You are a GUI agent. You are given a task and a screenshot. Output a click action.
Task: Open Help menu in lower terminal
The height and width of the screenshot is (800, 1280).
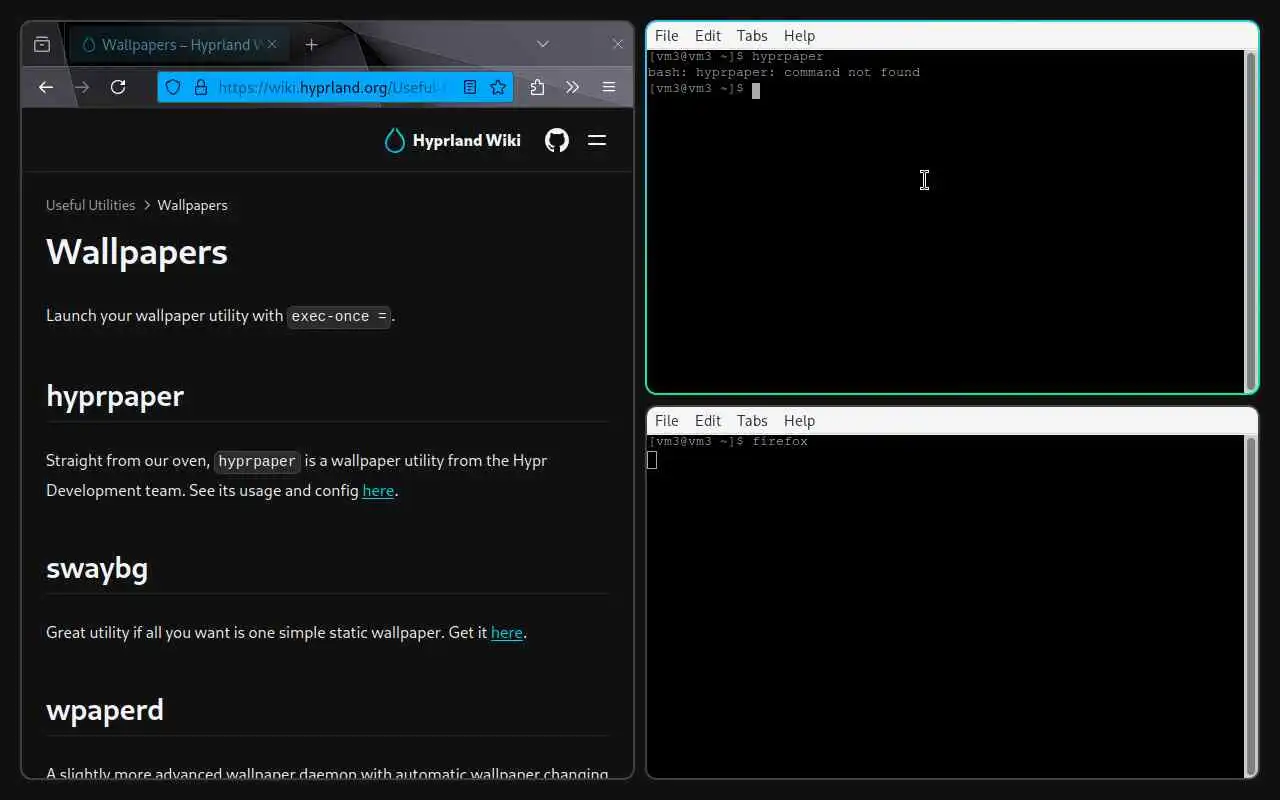[x=799, y=421]
